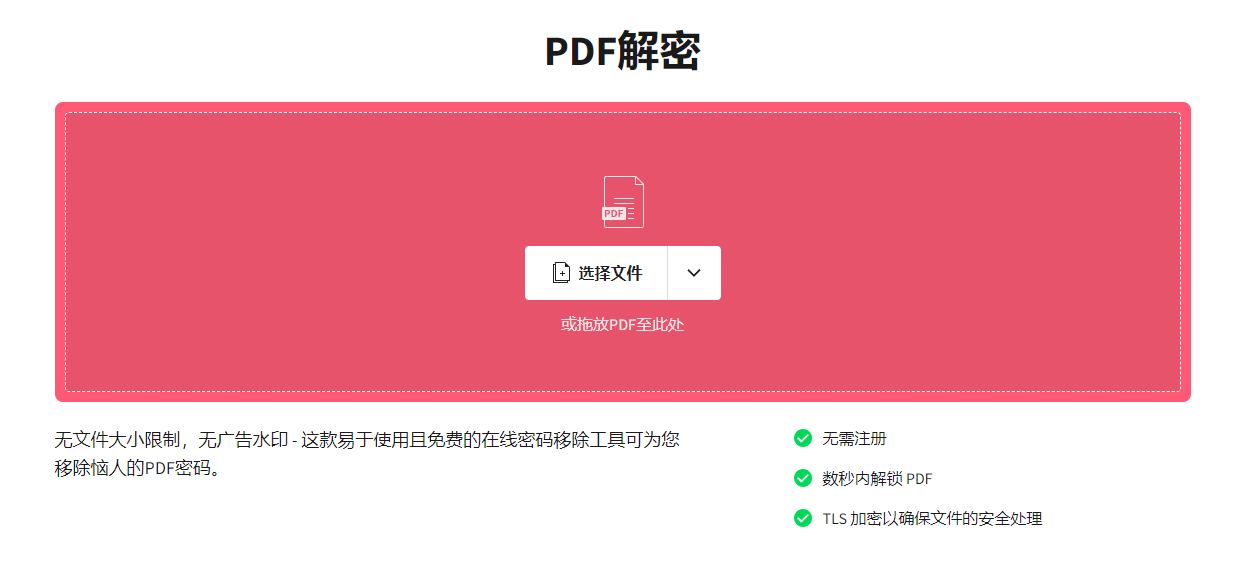
Task: Click the green checkmark next to 数秒内解锁 PDF
Action: click(802, 478)
